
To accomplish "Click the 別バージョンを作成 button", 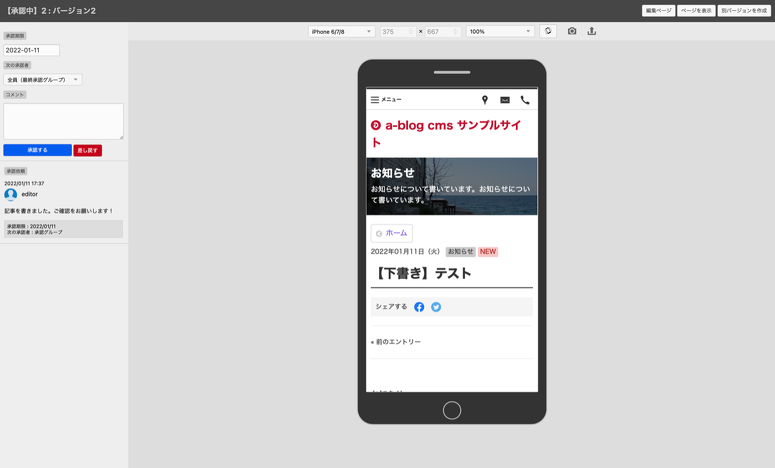I will pyautogui.click(x=744, y=11).
